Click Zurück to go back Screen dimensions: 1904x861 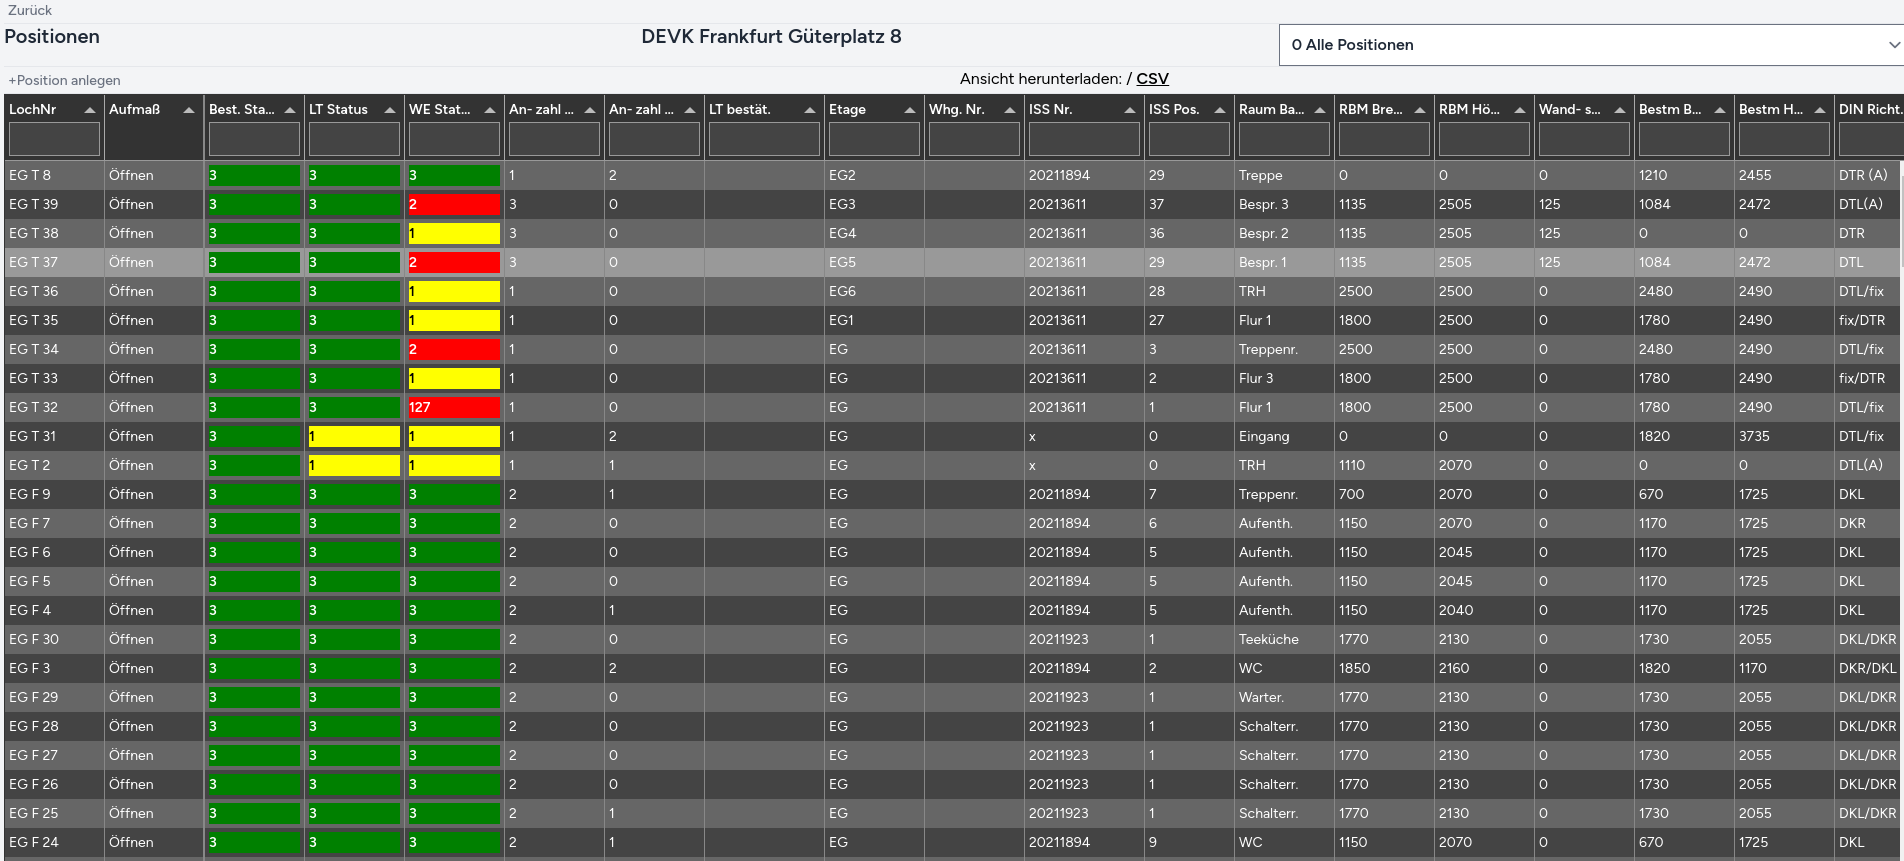click(30, 10)
